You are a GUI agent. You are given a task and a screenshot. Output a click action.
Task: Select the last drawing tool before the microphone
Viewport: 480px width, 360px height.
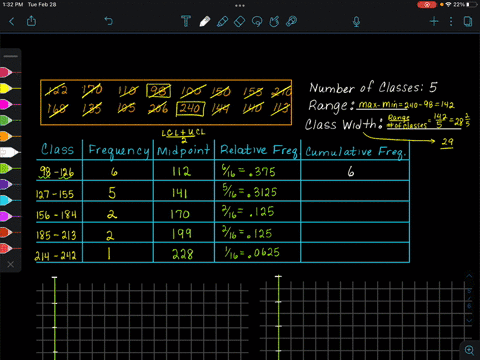point(292,21)
